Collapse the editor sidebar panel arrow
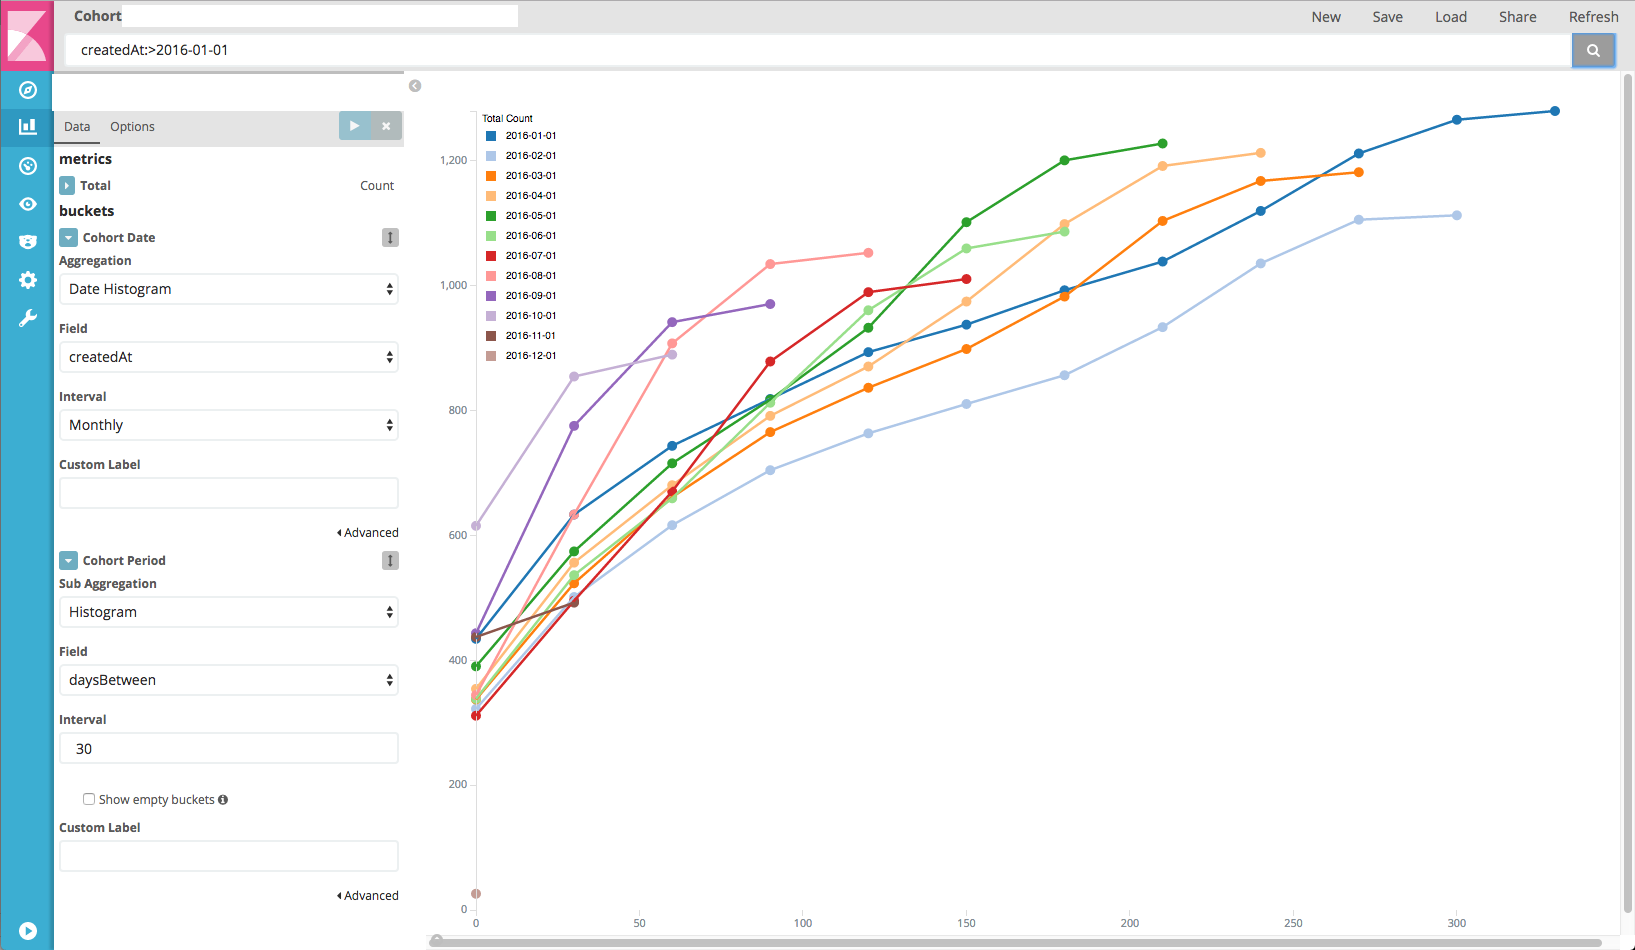Screen dimensions: 1635x950 (415, 86)
